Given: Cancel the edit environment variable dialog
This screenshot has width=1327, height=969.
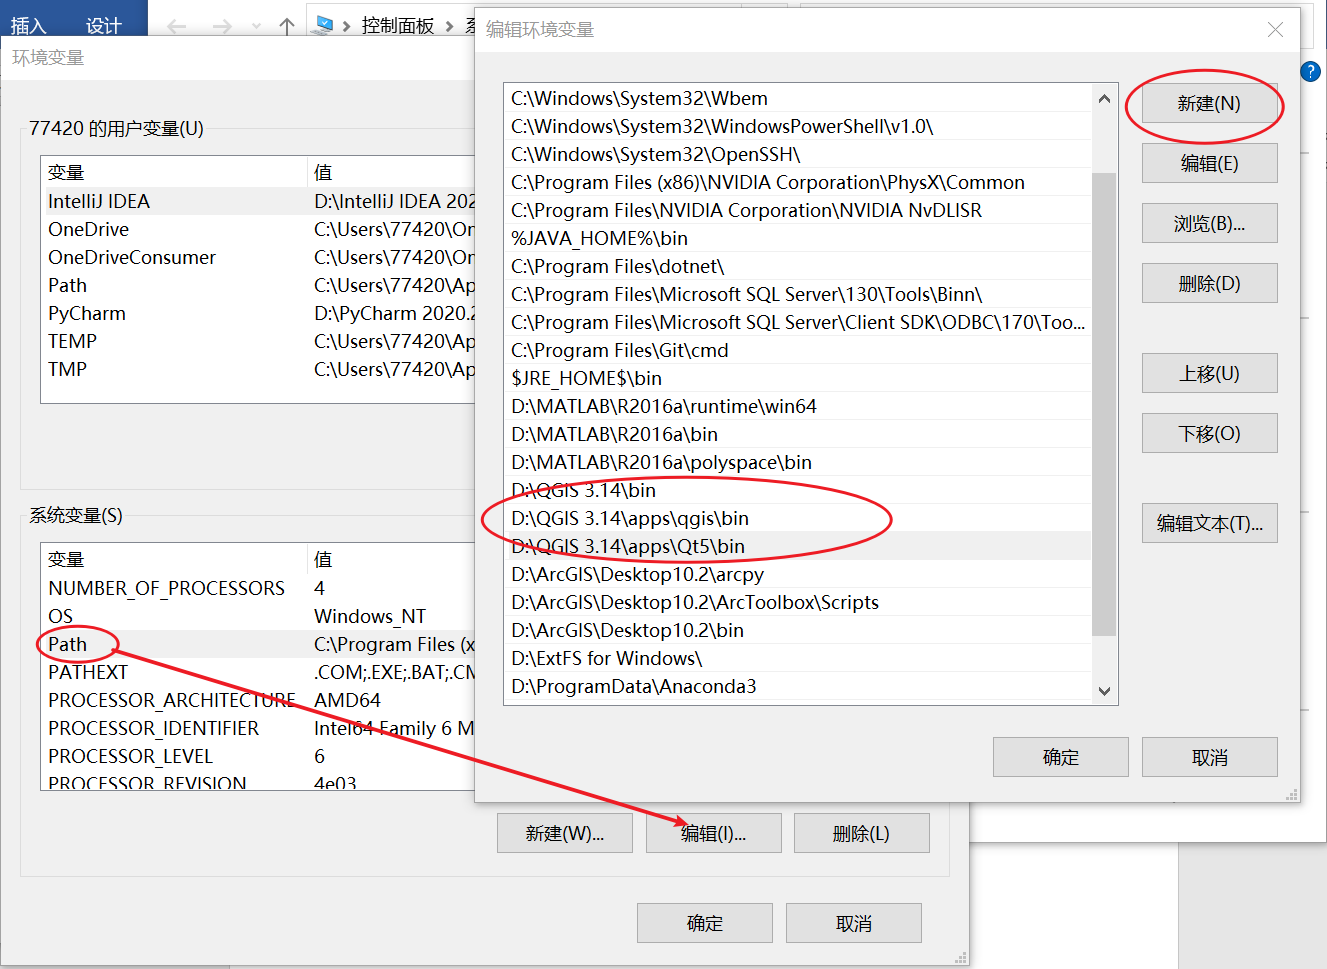Looking at the screenshot, I should (1209, 757).
